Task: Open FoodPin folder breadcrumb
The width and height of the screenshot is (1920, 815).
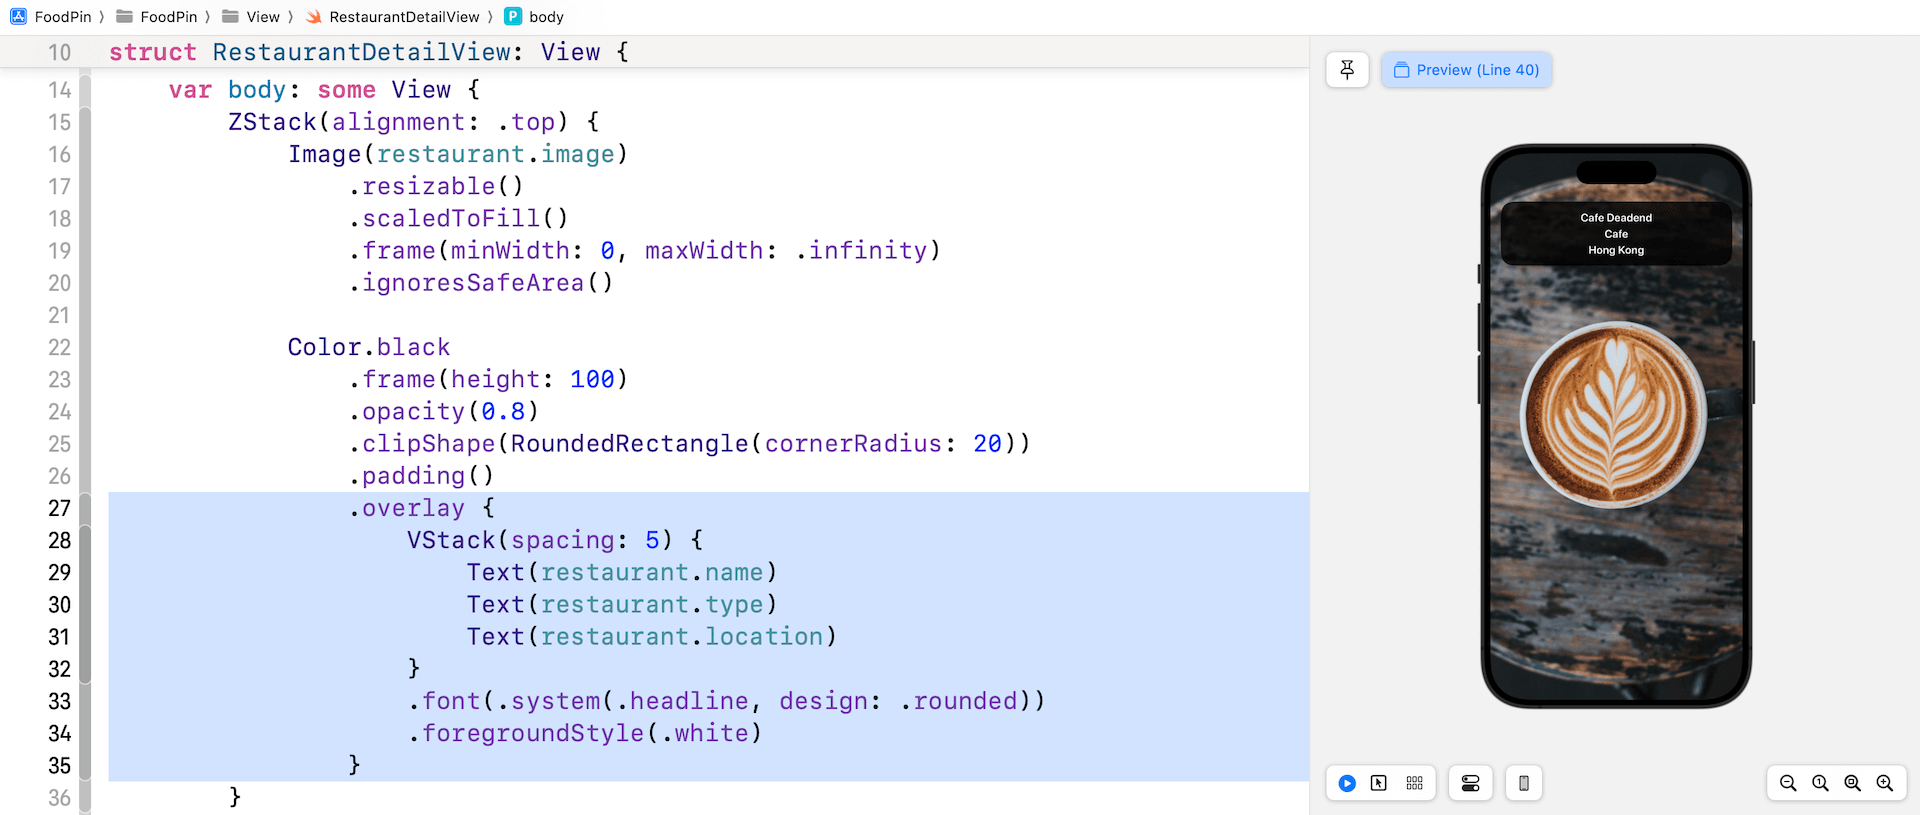Action: tap(158, 17)
